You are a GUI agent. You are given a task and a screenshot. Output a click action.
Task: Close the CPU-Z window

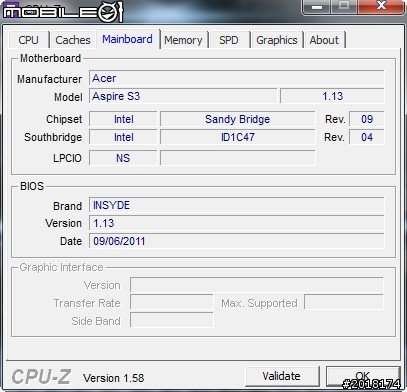point(381,7)
